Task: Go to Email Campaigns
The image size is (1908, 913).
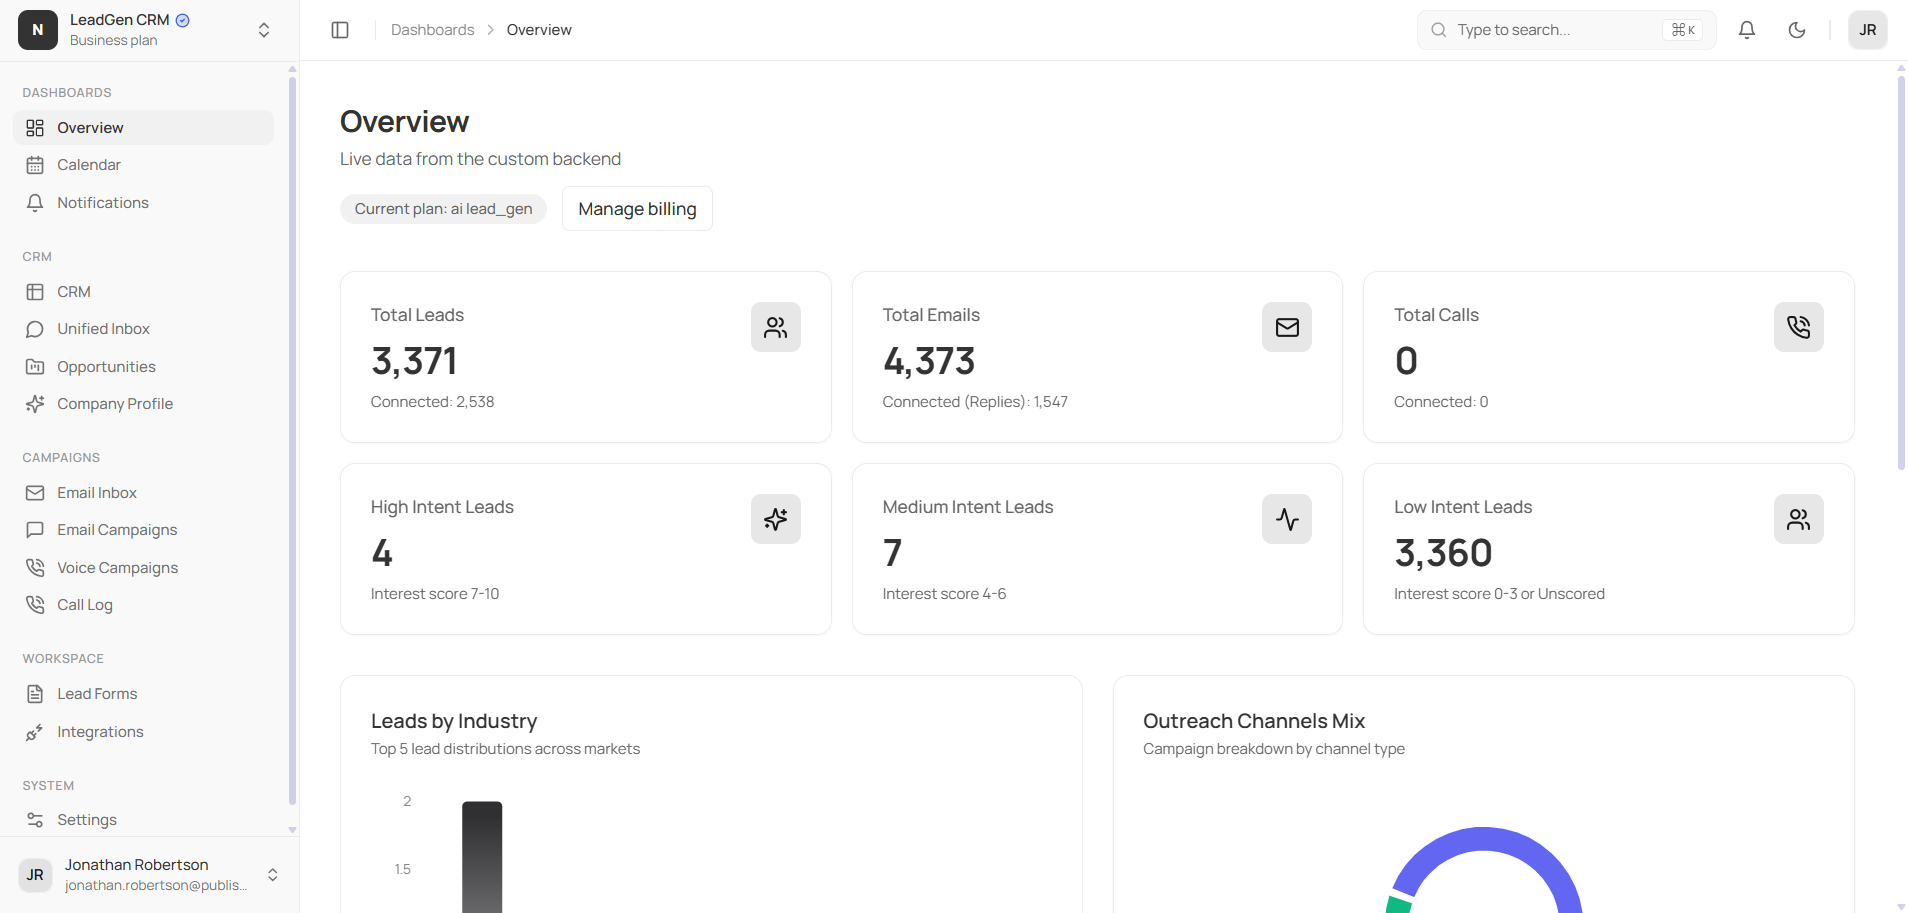Action: point(143,530)
